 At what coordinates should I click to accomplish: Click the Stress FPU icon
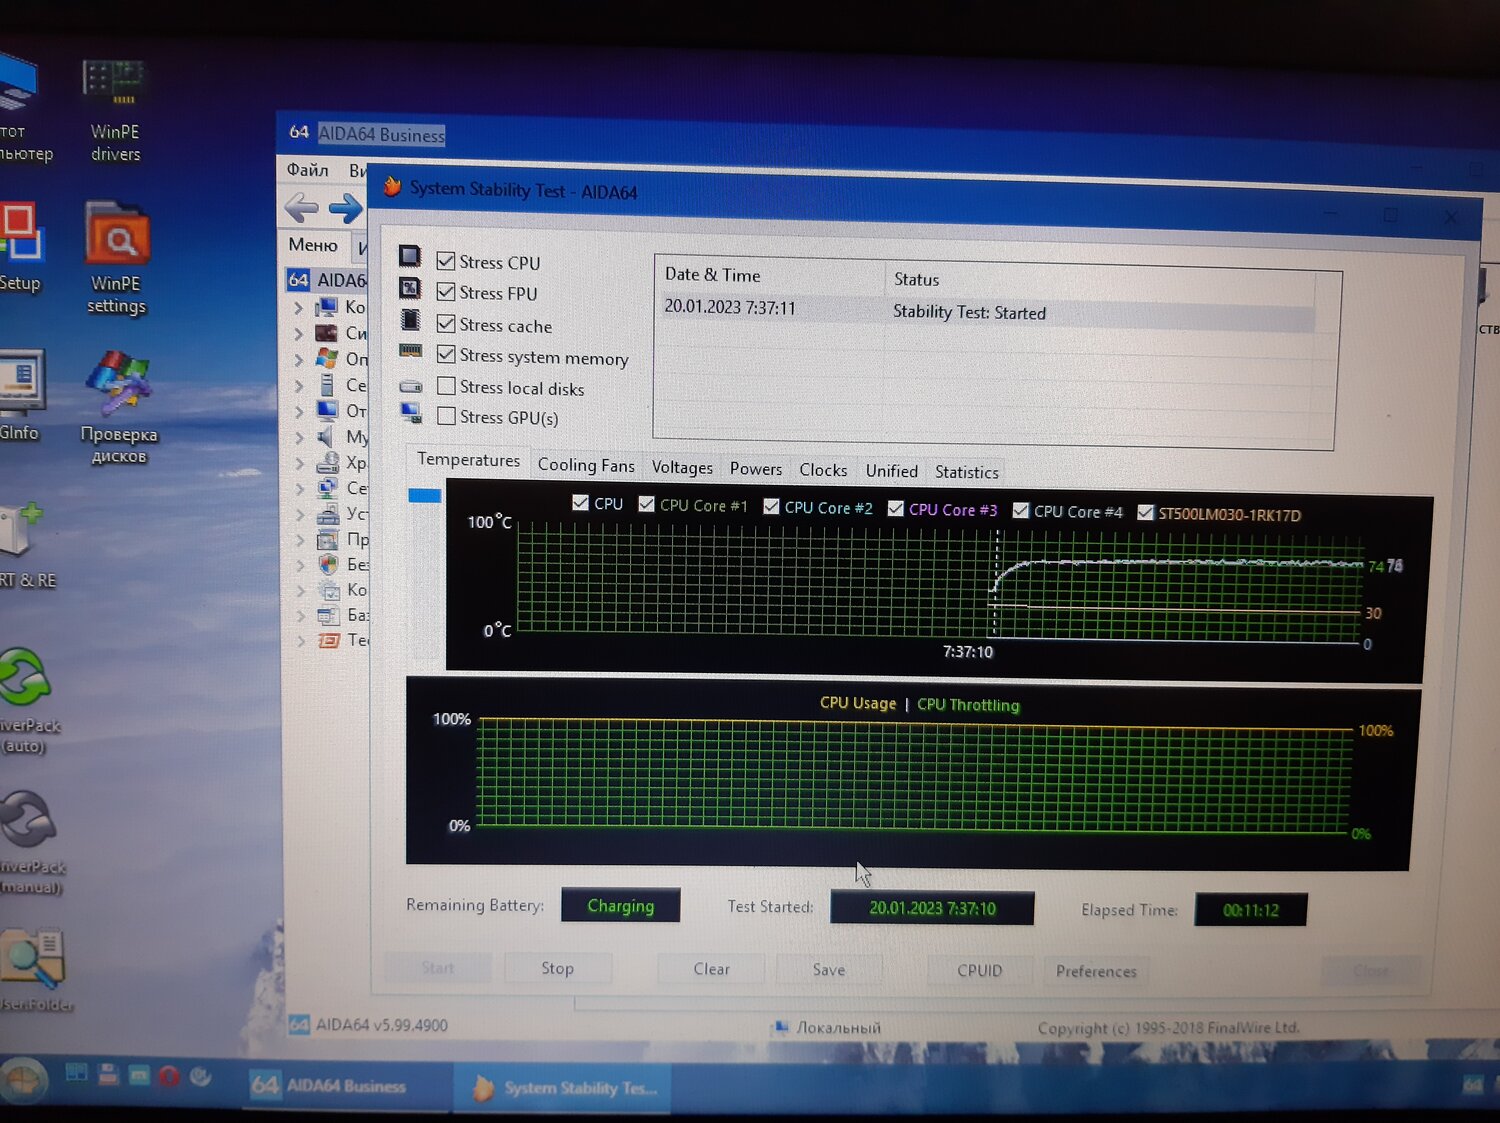pos(410,288)
